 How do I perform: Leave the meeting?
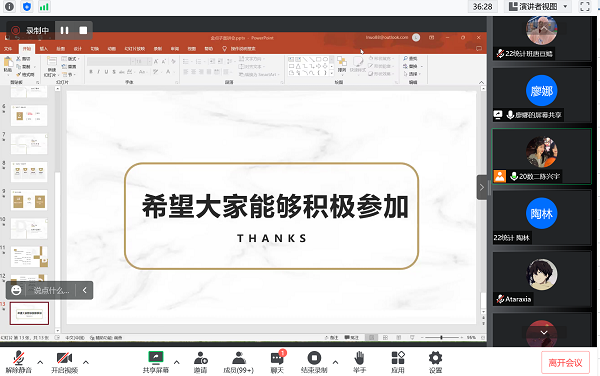565,362
